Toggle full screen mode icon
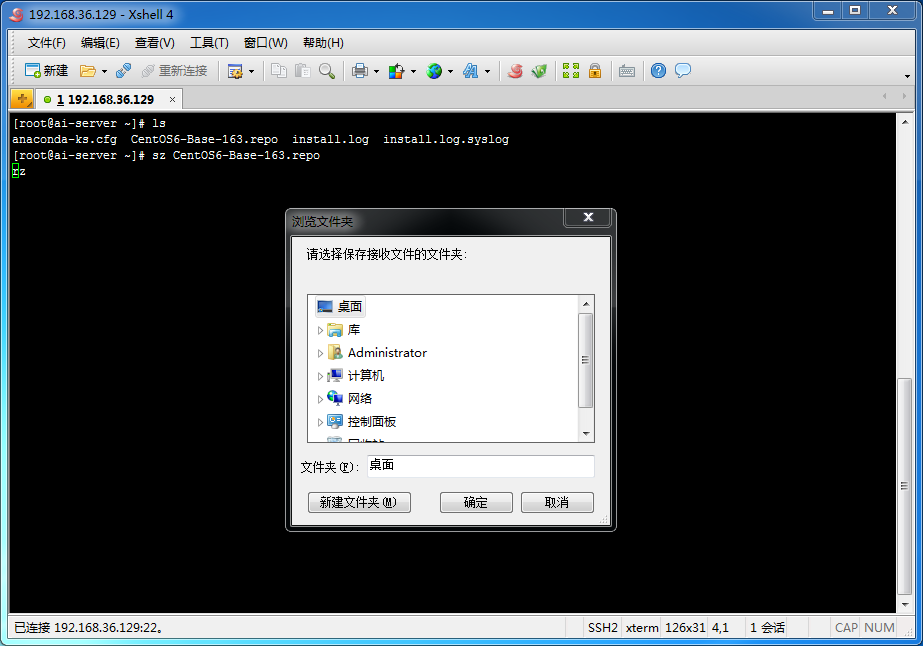This screenshot has height=646, width=923. click(x=570, y=71)
